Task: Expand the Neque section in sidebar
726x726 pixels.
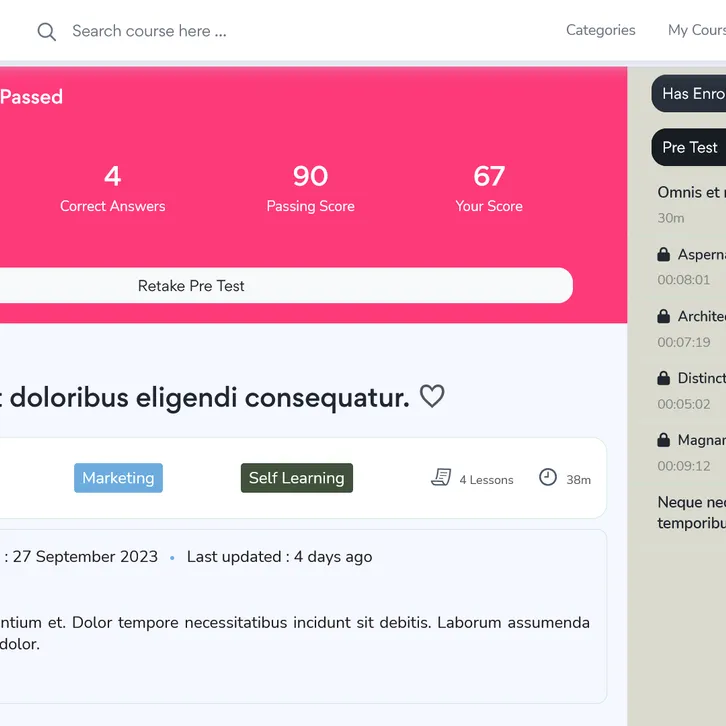Action: tap(691, 512)
